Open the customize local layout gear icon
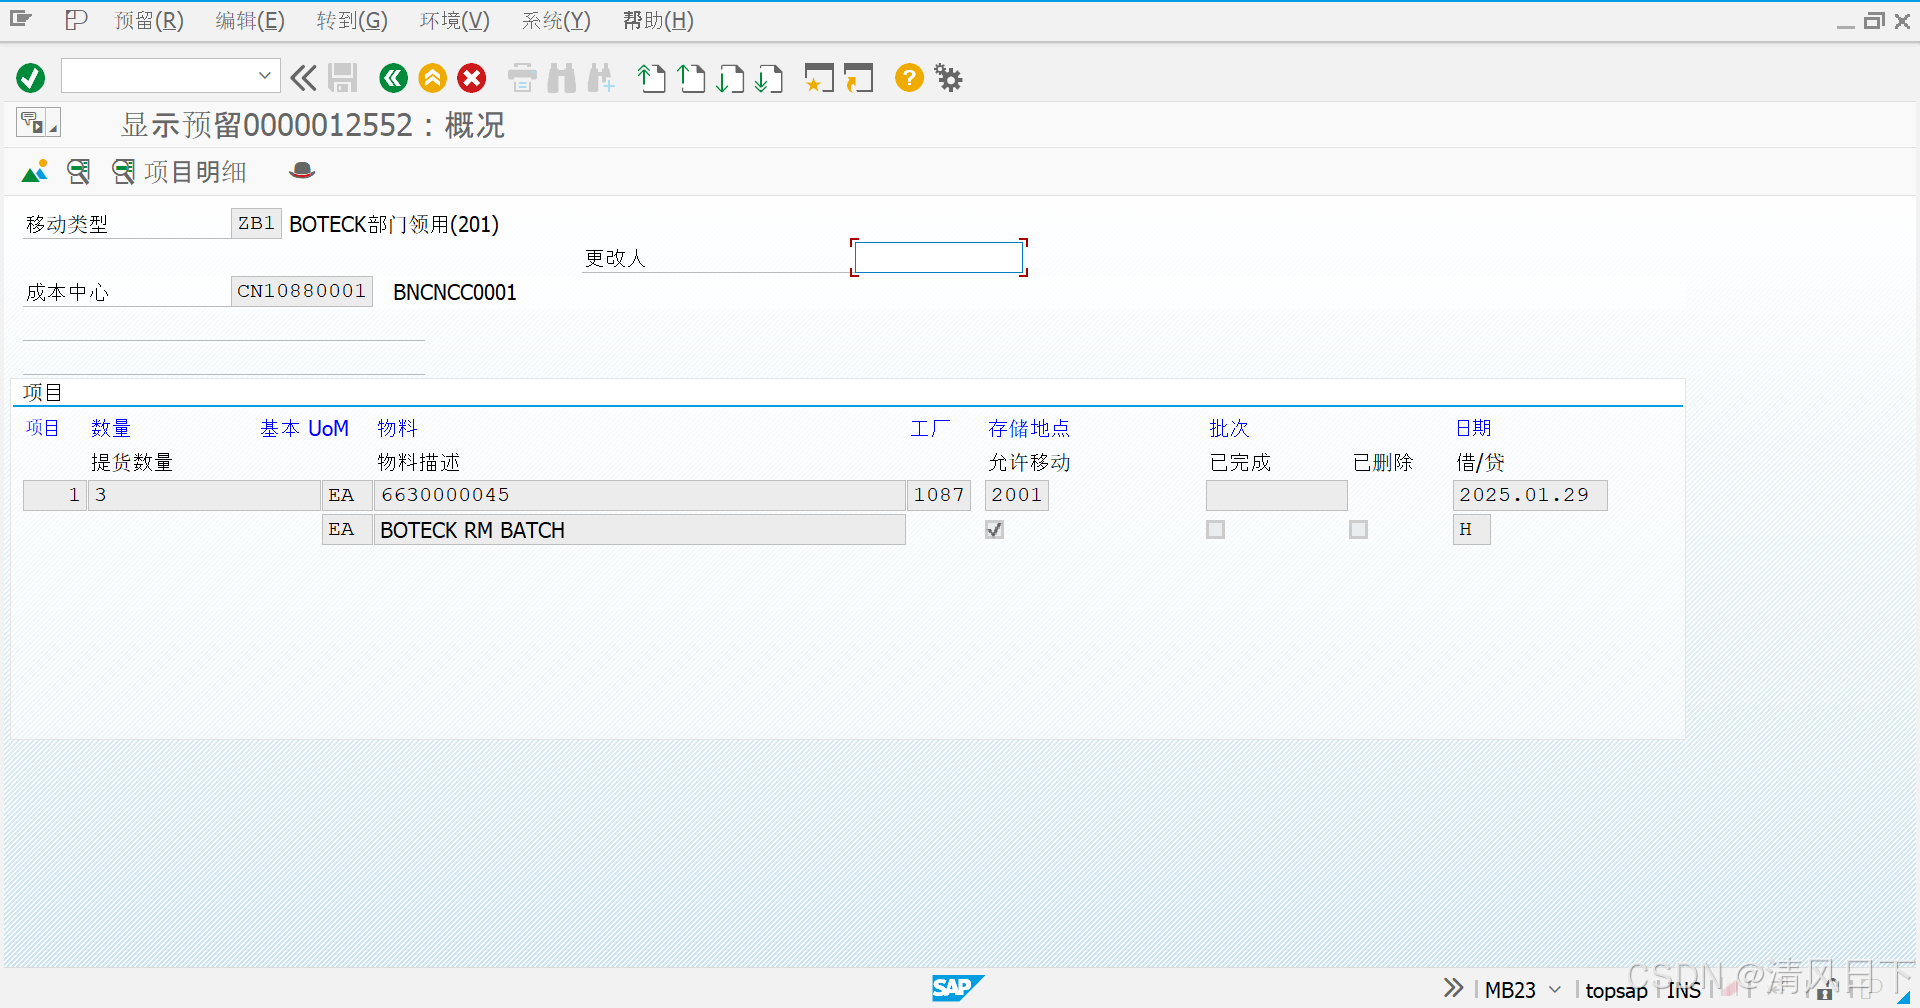Screen dimensions: 1920x1008 click(947, 78)
